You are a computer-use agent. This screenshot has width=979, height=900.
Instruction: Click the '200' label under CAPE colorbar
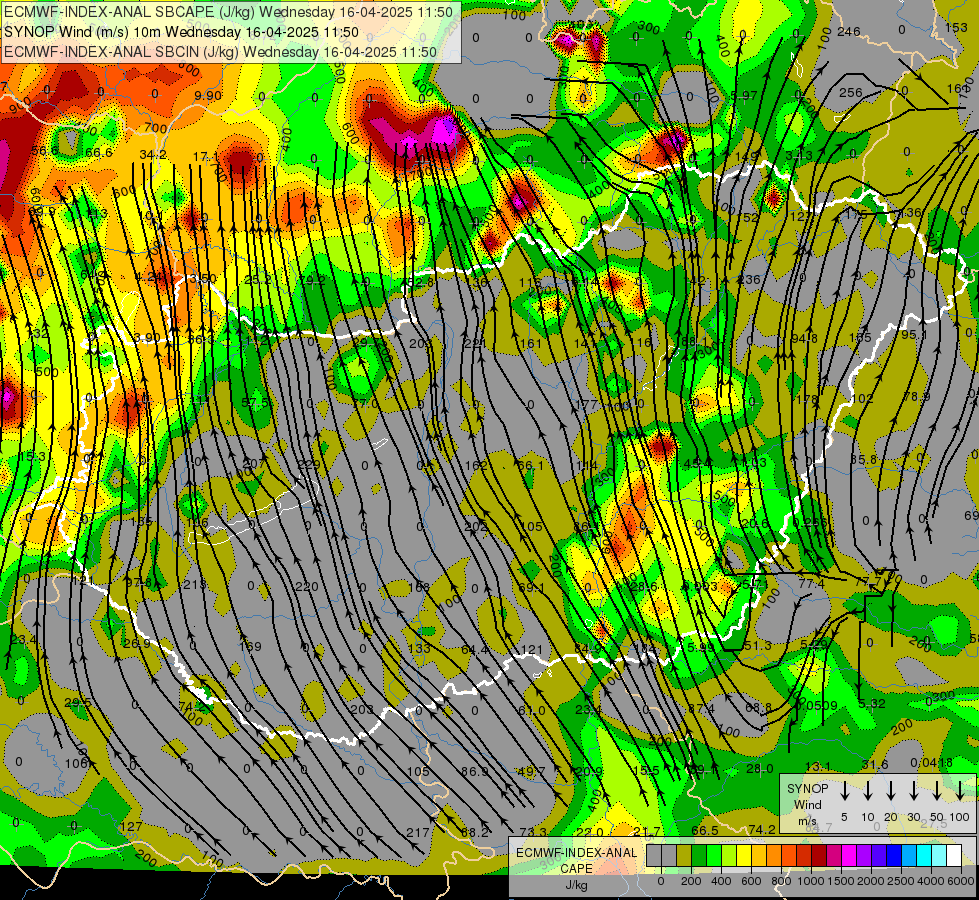[691, 881]
